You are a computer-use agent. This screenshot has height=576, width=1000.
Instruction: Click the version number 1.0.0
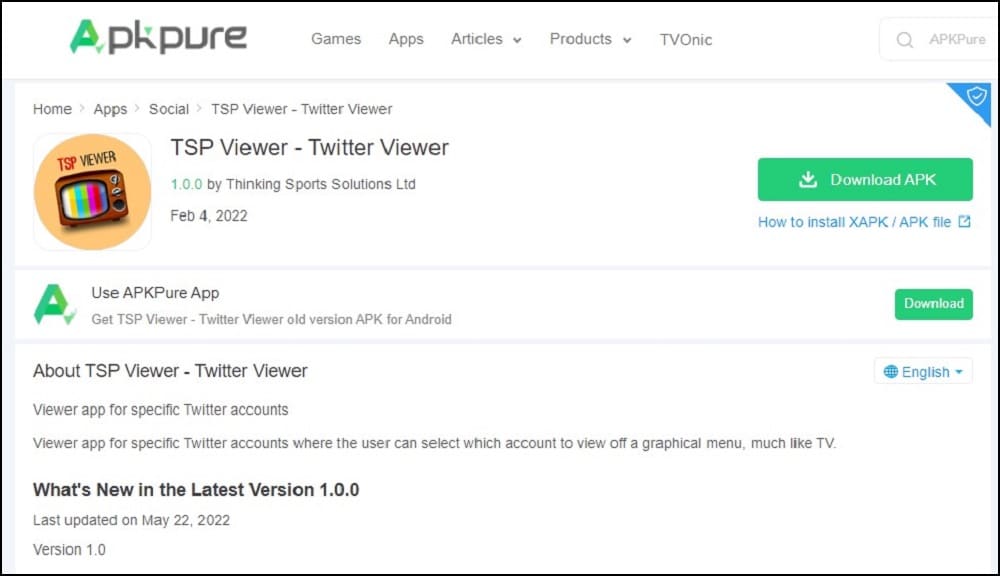[x=186, y=184]
